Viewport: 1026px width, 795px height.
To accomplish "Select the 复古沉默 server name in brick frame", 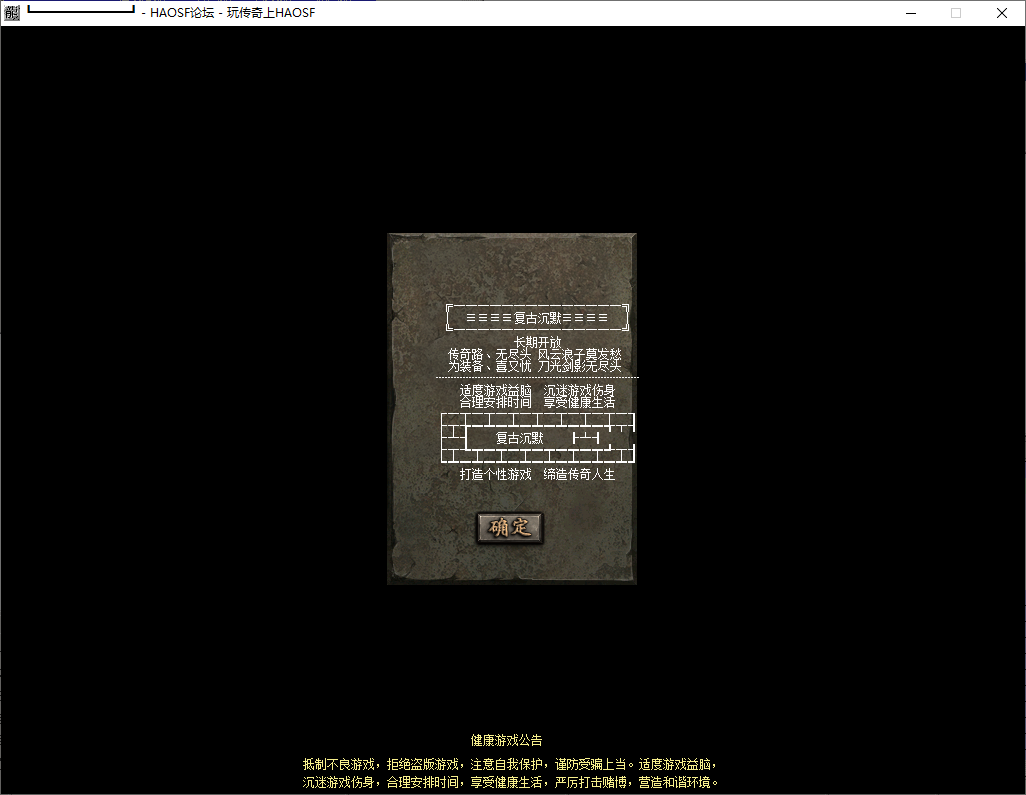I will coord(520,438).
